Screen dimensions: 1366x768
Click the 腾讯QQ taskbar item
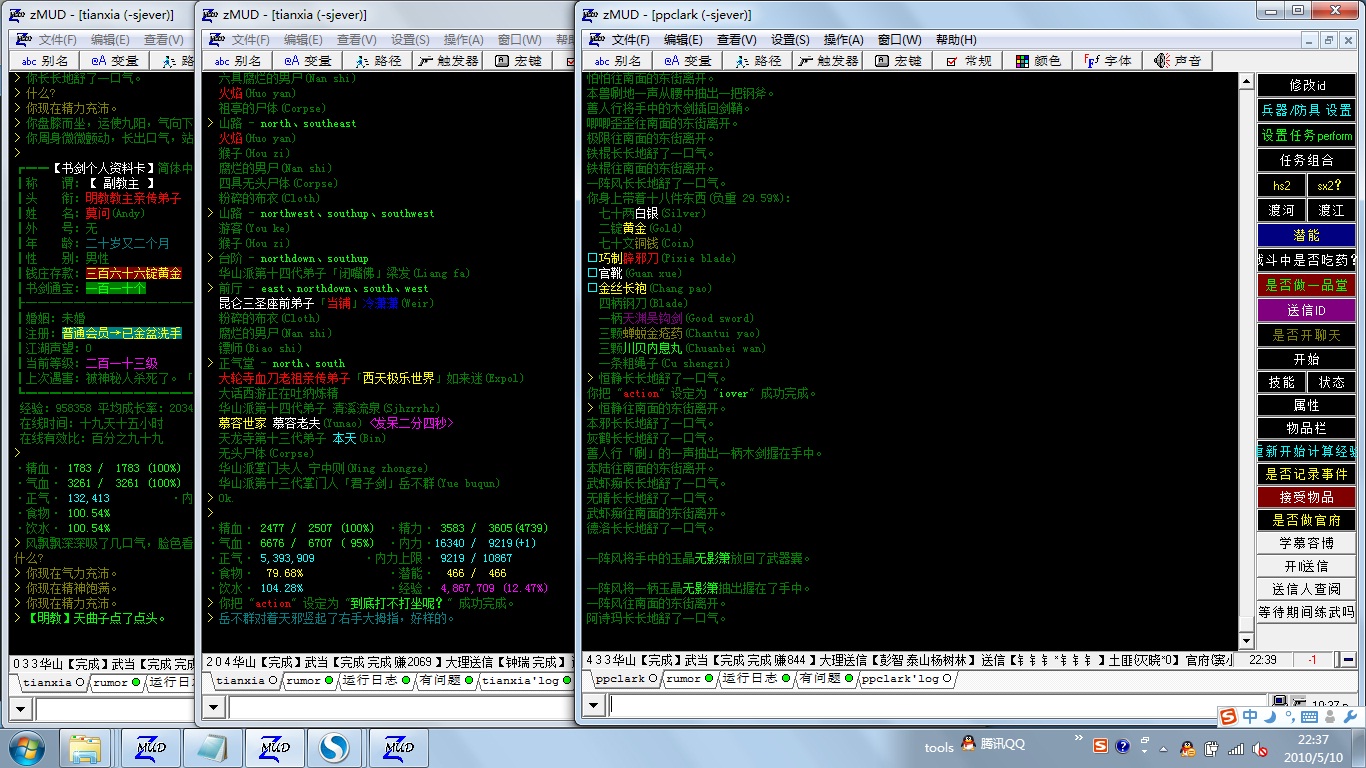point(992,744)
